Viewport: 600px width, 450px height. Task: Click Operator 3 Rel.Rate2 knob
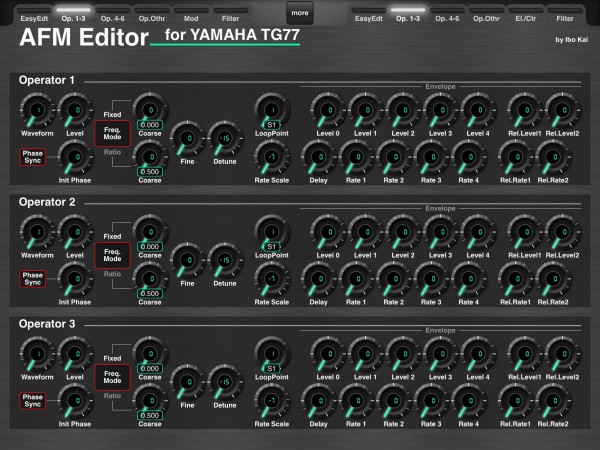click(x=553, y=401)
